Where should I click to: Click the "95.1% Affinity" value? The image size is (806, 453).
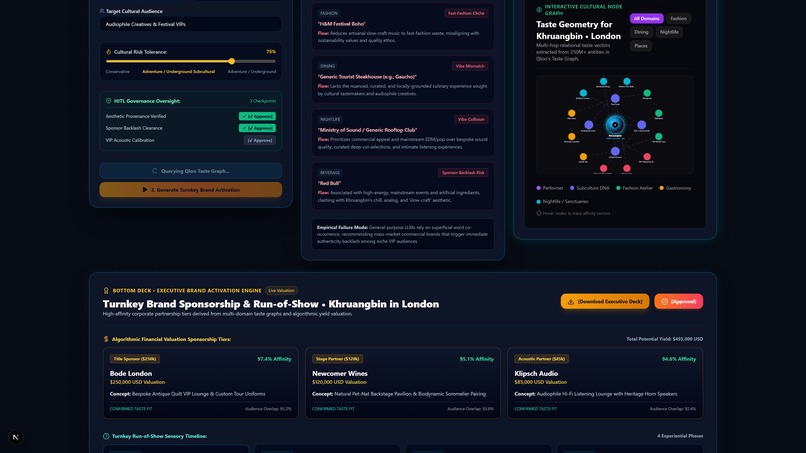477,359
